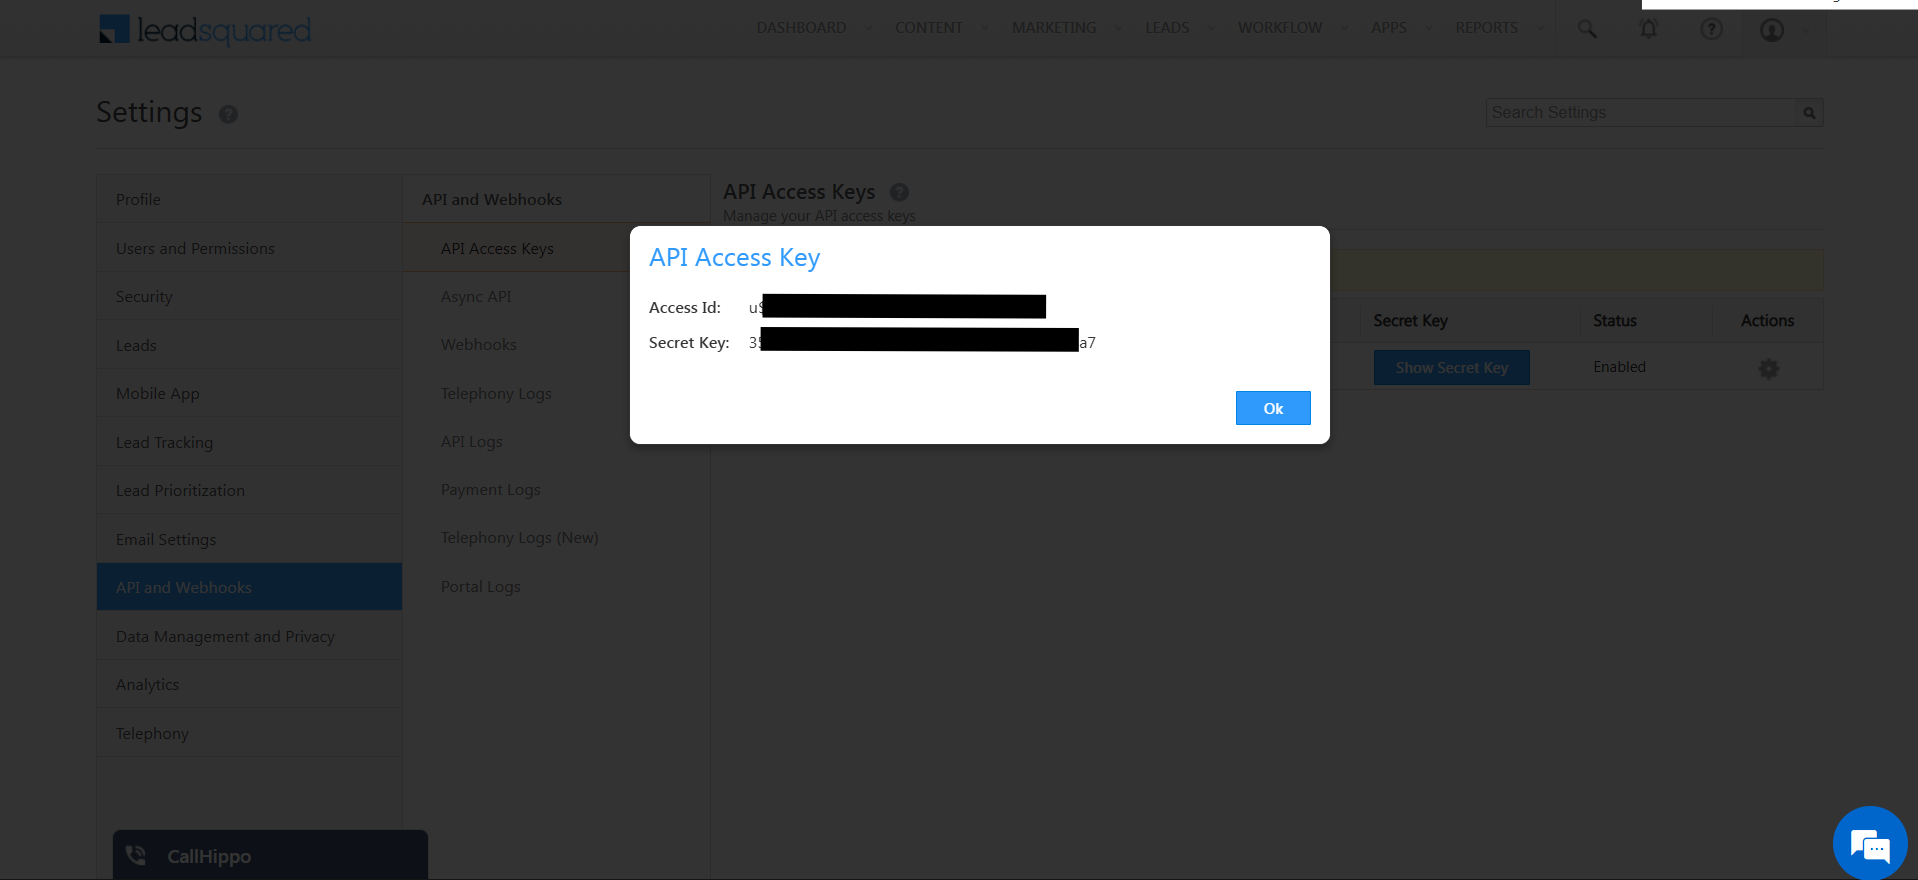The image size is (1918, 880).
Task: Open the user profile icon in top bar
Action: point(1772,30)
